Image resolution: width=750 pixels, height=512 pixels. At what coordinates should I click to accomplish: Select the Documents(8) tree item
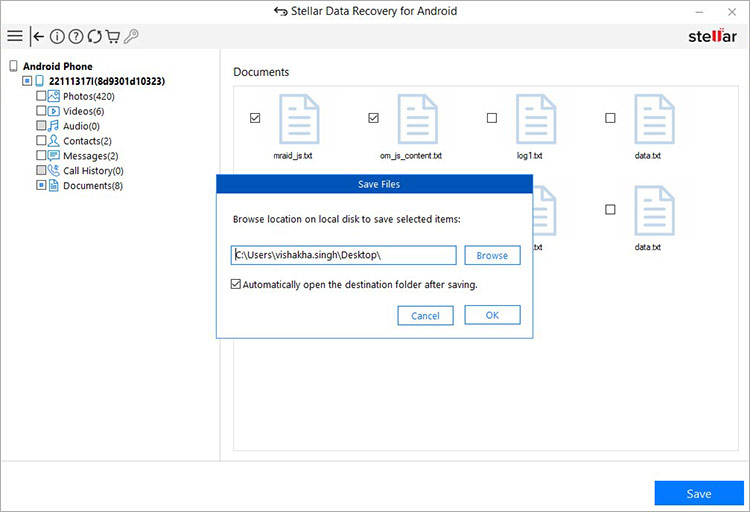point(93,185)
